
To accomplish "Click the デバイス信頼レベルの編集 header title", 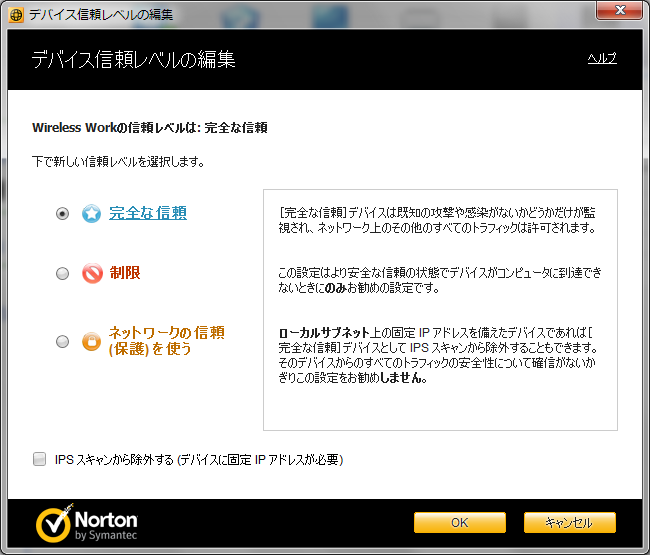I will [x=133, y=59].
